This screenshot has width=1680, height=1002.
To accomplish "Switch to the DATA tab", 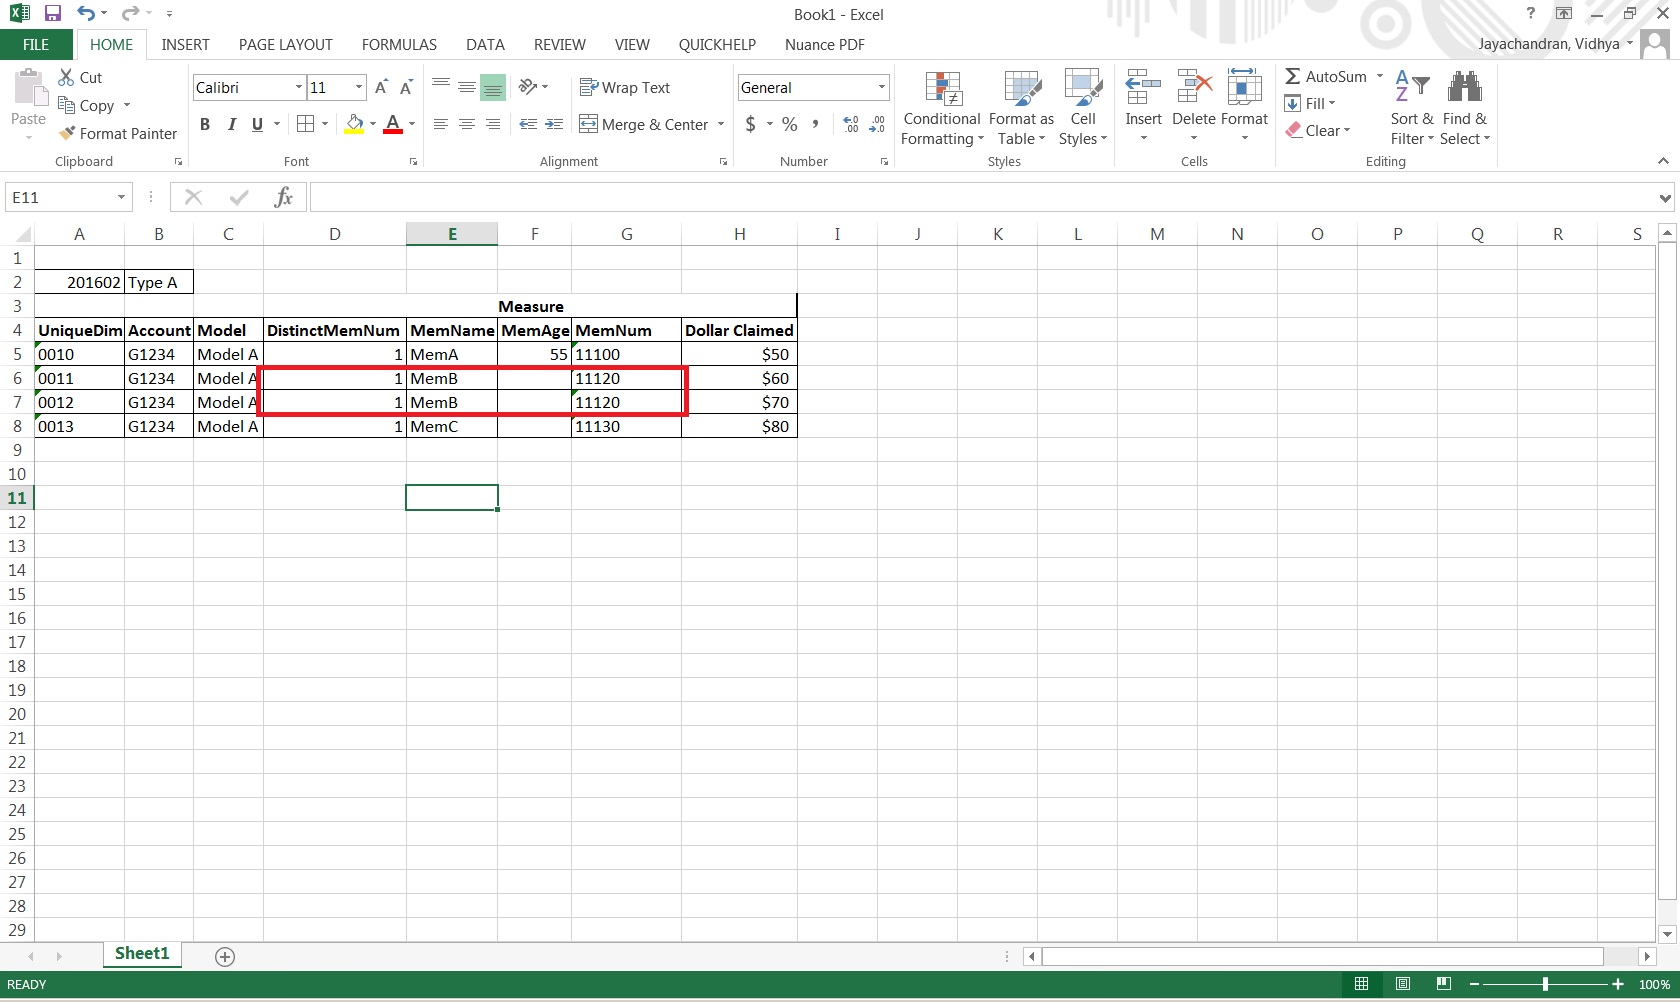I will (x=485, y=45).
